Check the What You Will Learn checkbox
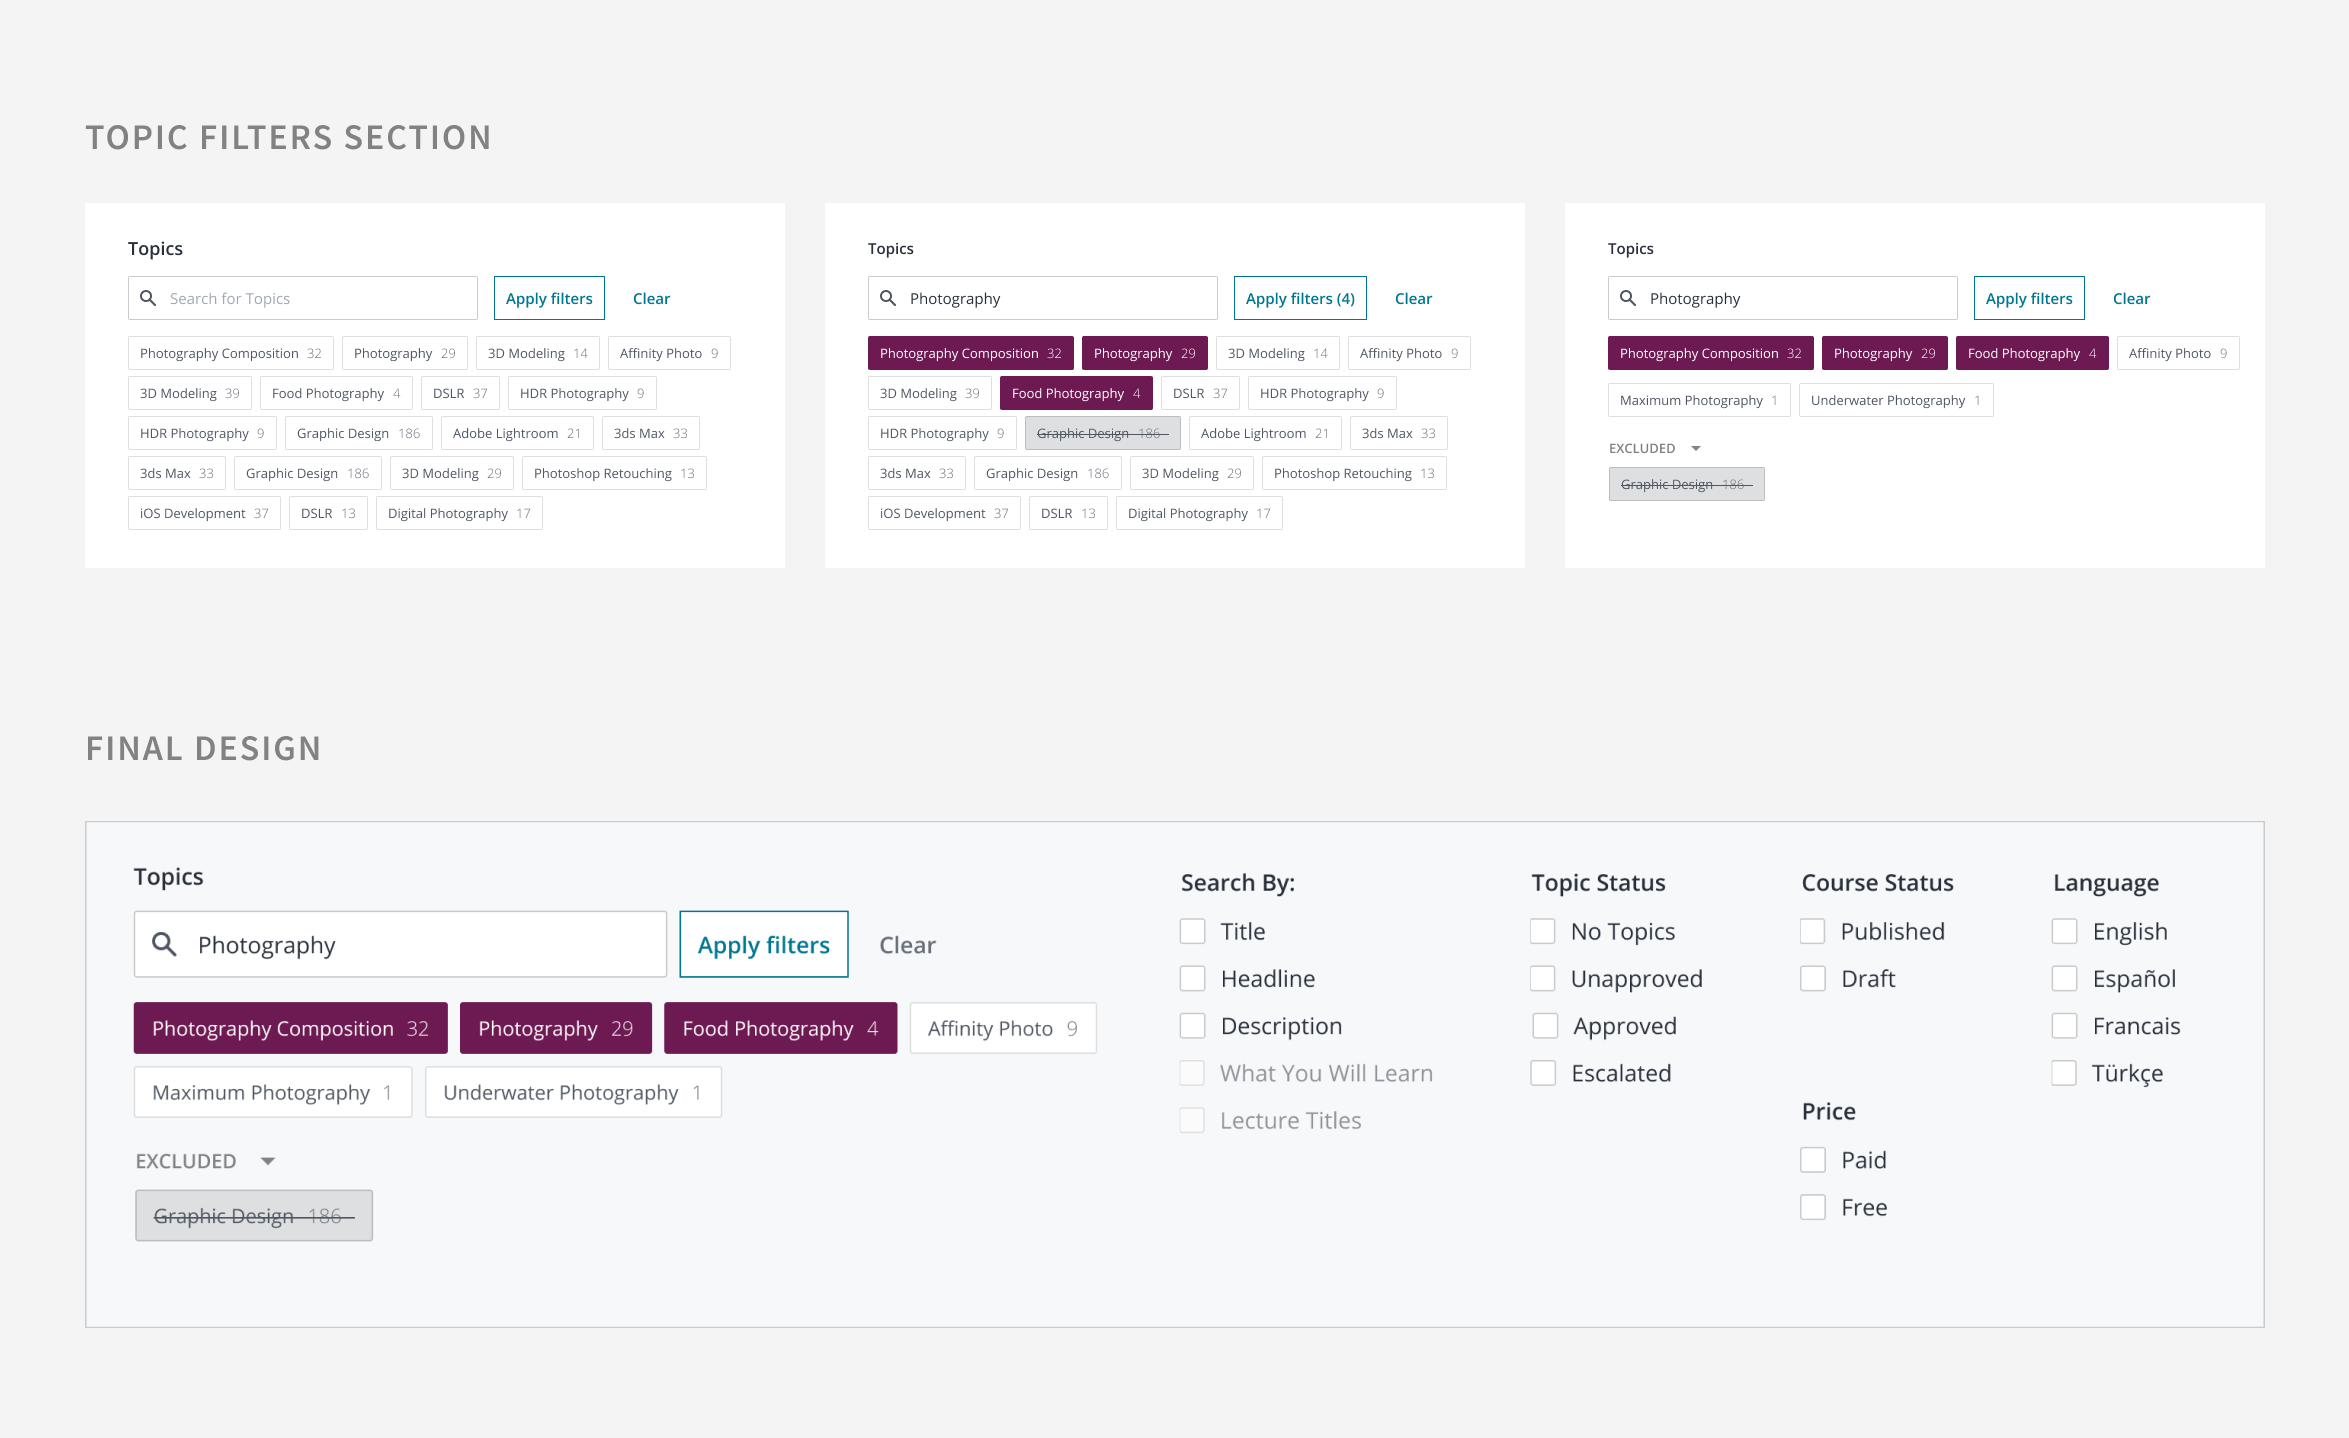This screenshot has width=2349, height=1438. pyautogui.click(x=1192, y=1073)
